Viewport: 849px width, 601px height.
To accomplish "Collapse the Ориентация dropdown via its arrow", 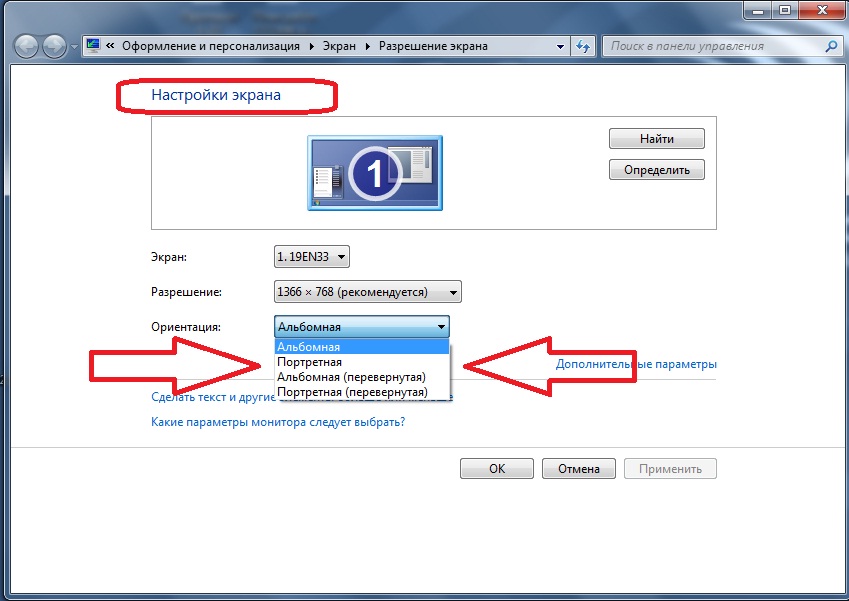I will pos(440,327).
